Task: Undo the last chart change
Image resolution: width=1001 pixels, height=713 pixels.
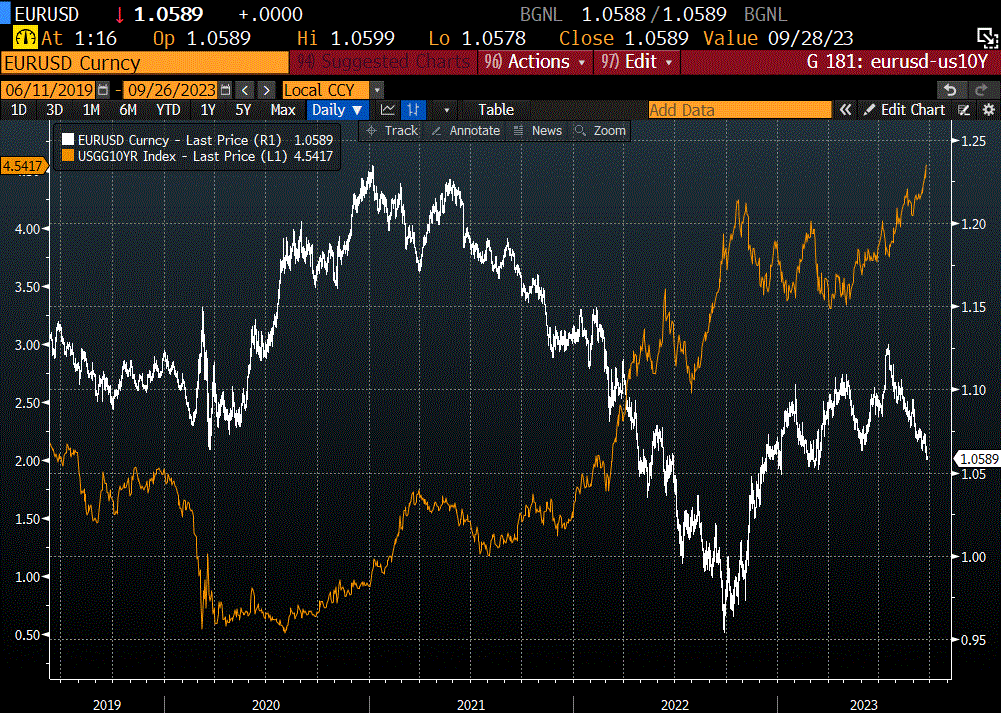Action: coord(949,90)
